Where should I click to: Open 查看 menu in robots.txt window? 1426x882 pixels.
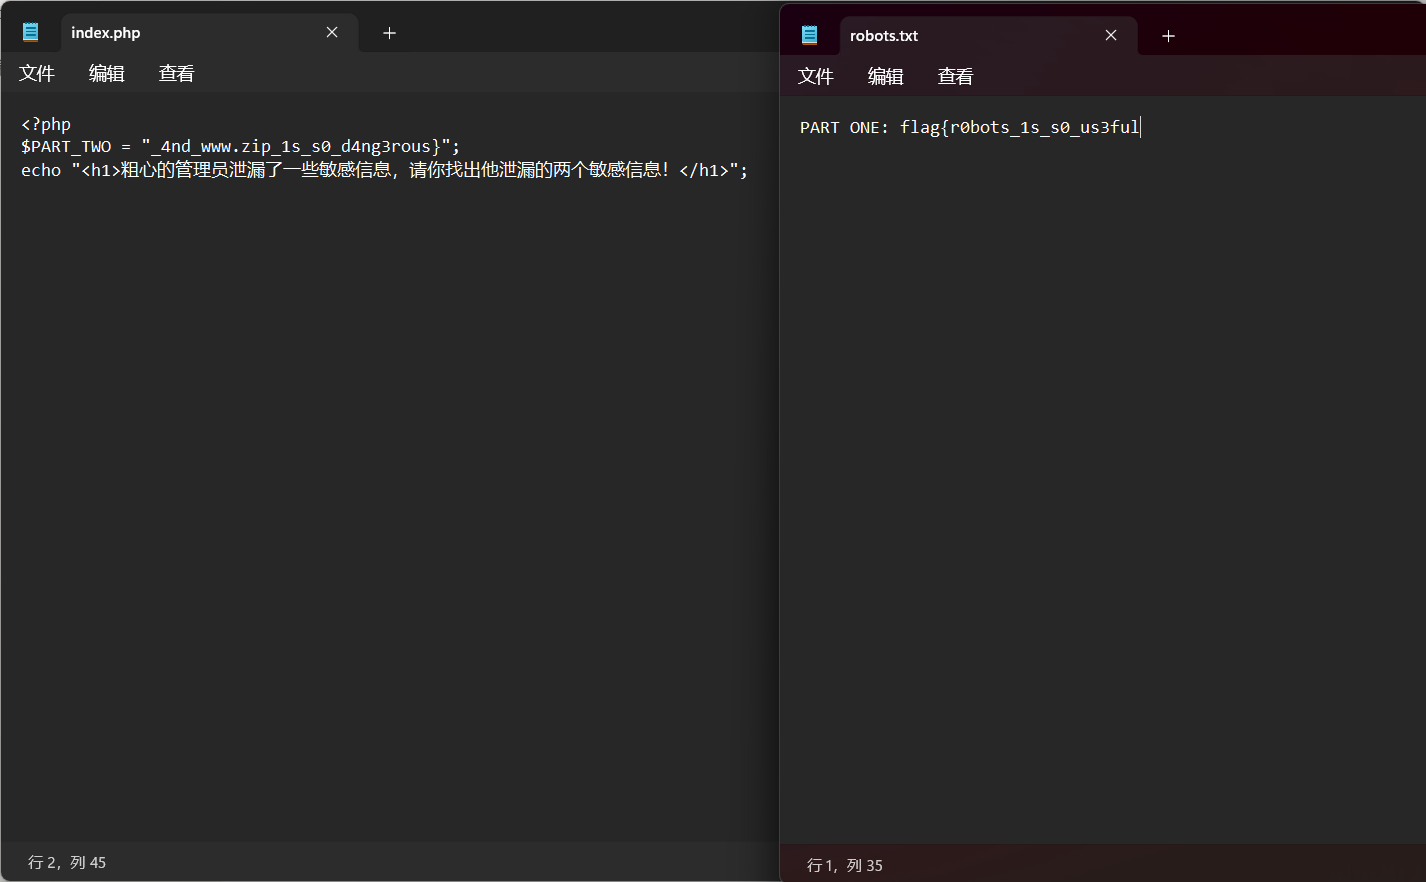point(956,76)
